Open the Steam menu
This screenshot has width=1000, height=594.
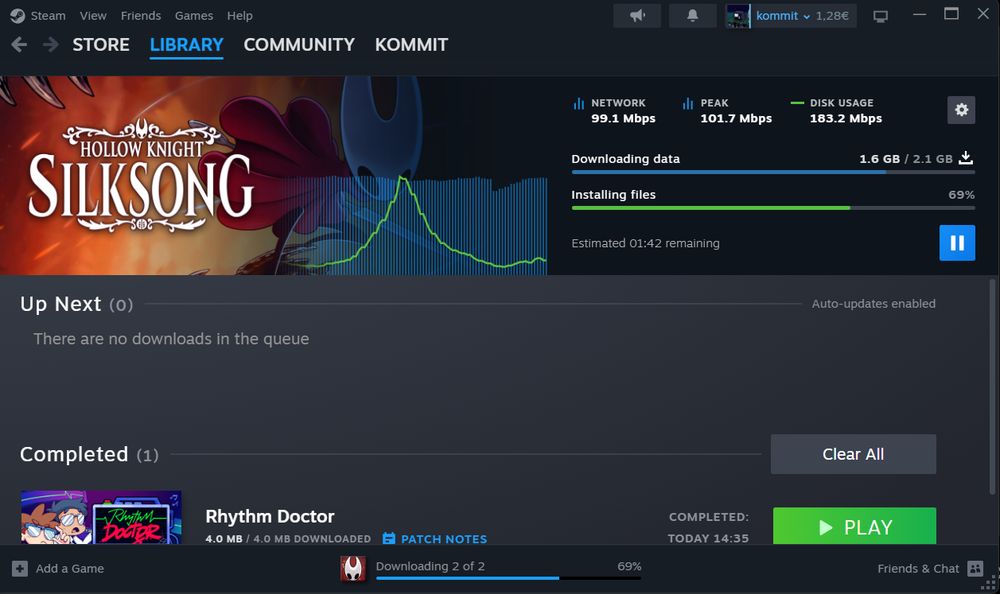tap(48, 15)
